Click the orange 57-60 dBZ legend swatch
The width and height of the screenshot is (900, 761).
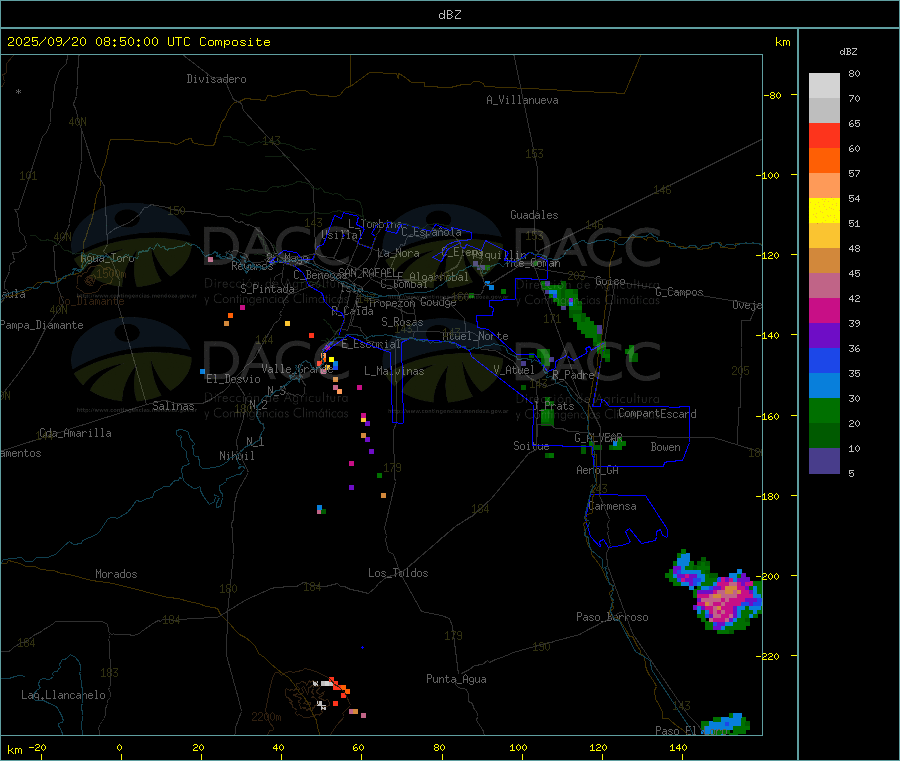coord(824,161)
